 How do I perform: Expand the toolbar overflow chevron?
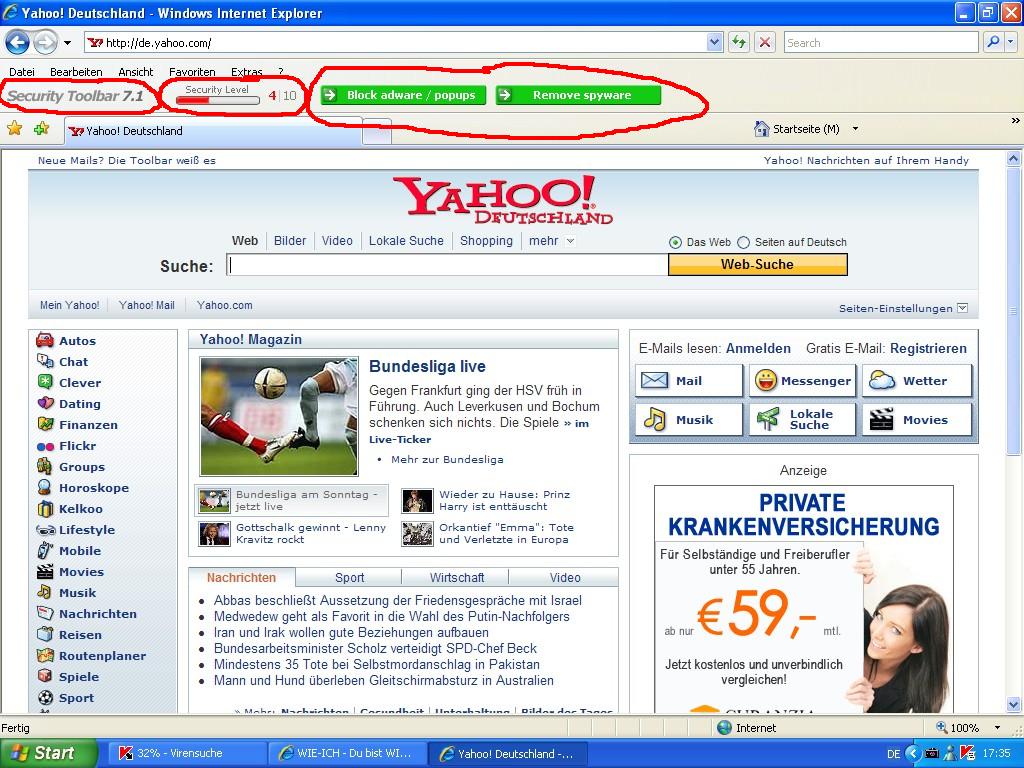click(1016, 121)
